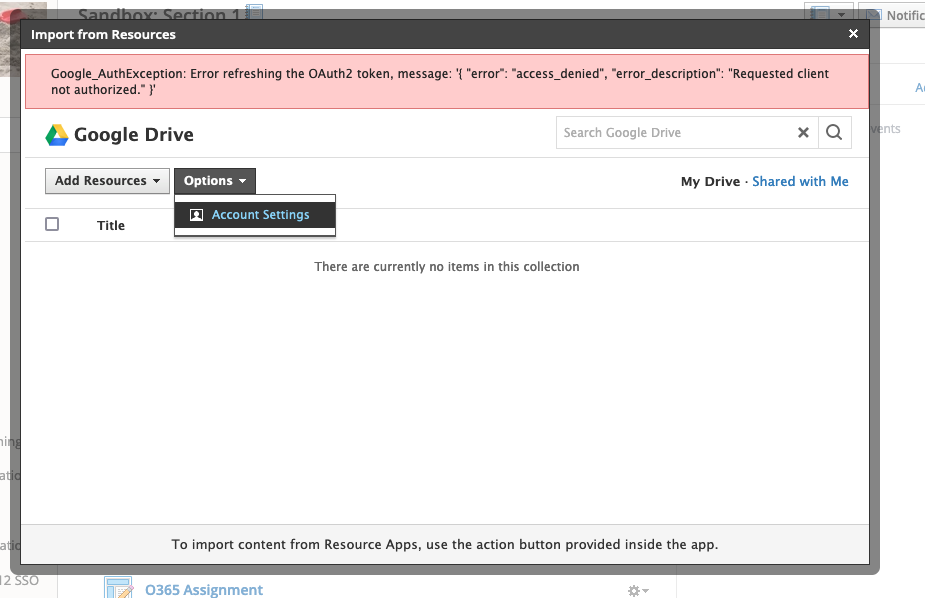Click the Sandbox: Section 1 heading

point(159,14)
